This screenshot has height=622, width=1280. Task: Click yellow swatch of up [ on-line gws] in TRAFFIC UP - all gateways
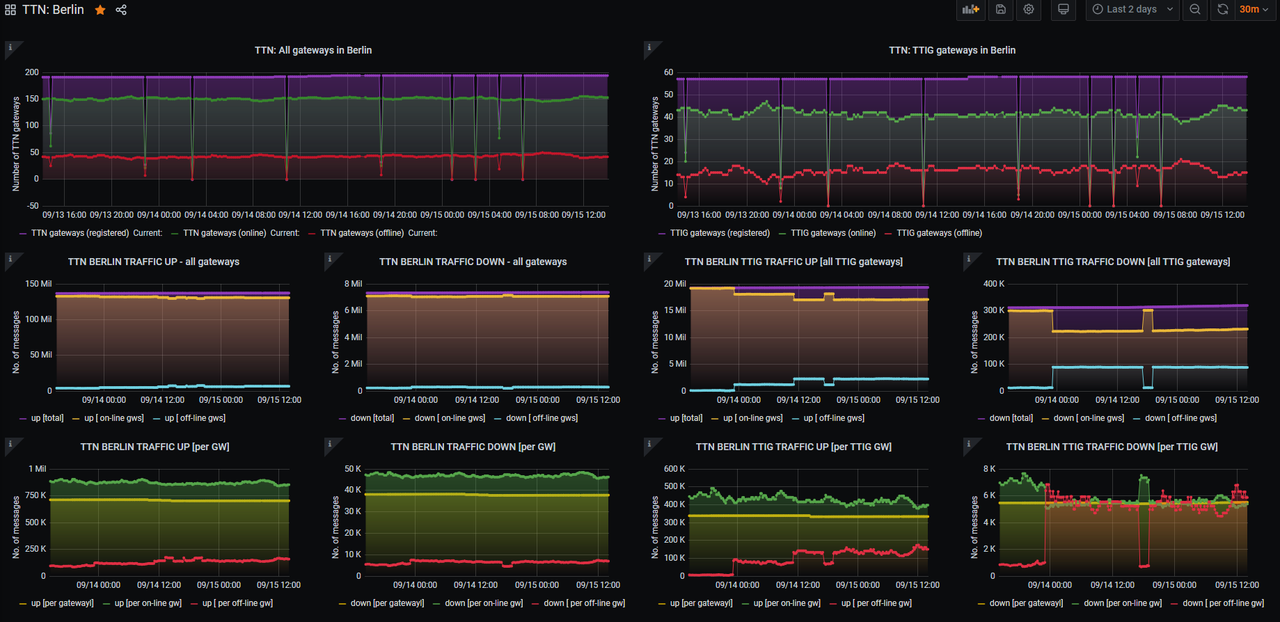click(78, 418)
